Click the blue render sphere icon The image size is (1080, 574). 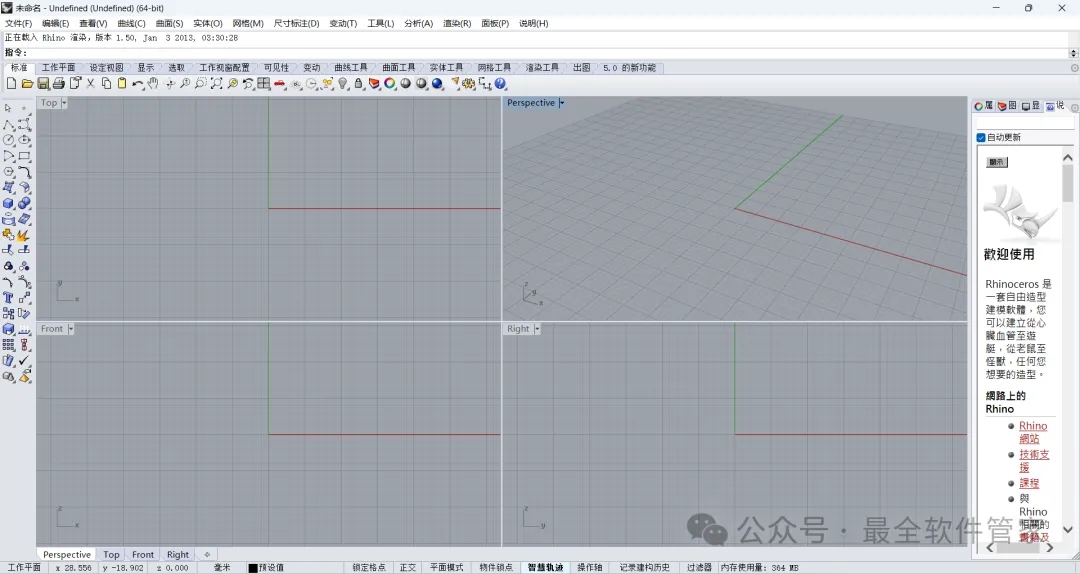[x=437, y=83]
